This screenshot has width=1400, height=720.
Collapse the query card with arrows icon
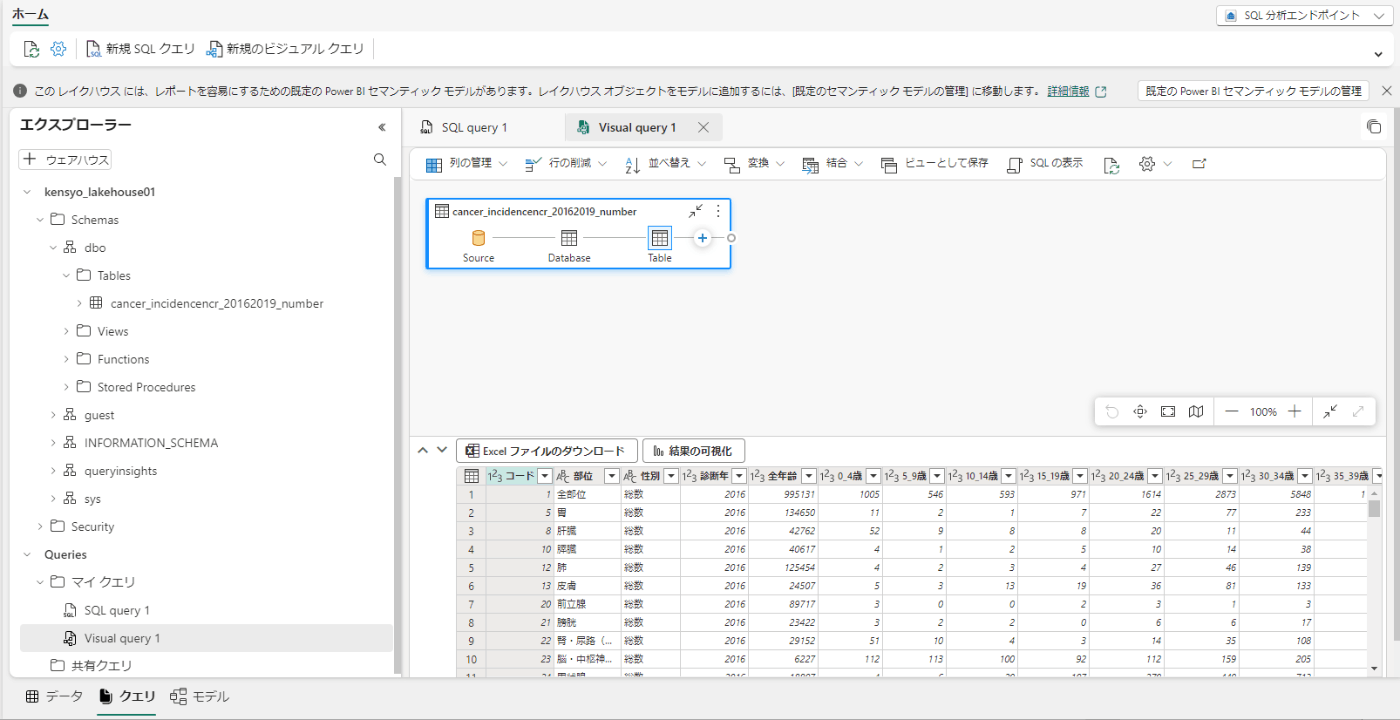696,211
